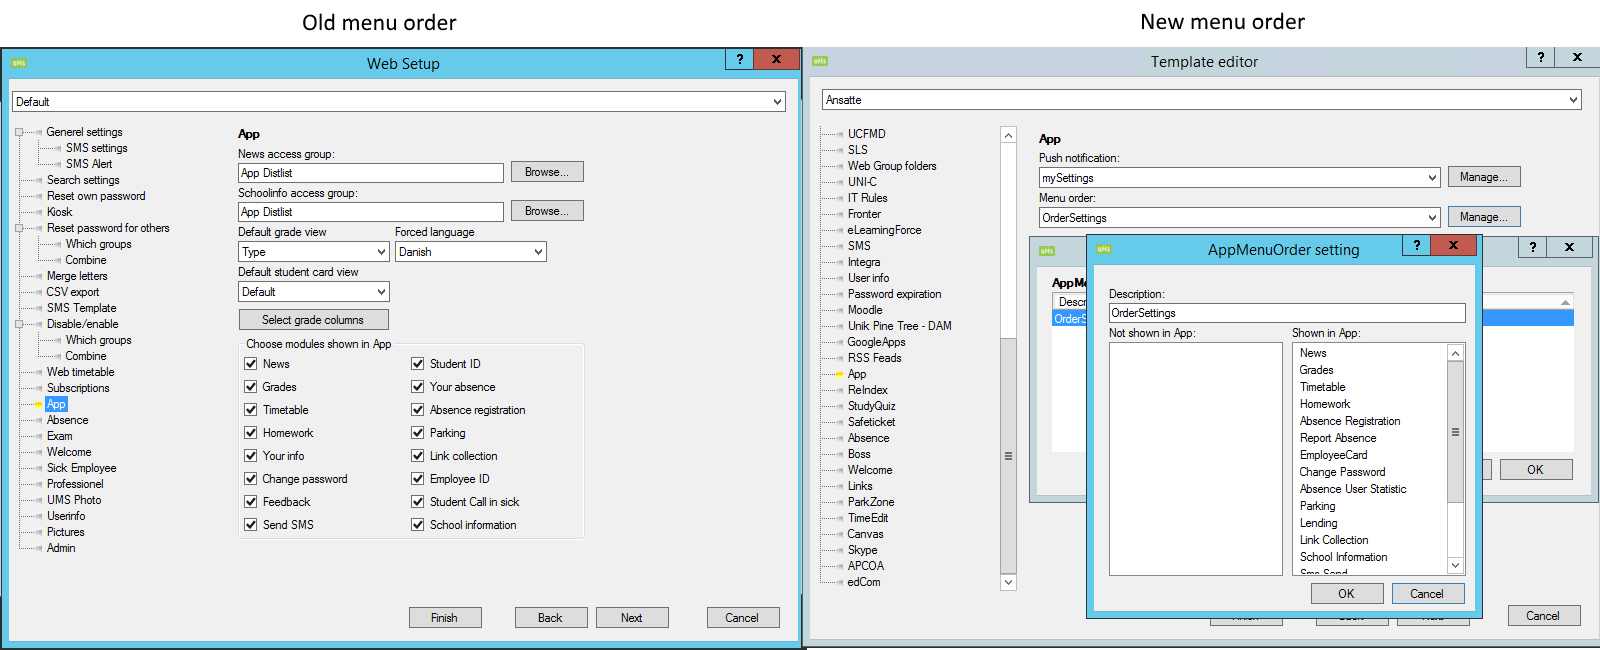Open the Forced language Danish dropdown
This screenshot has width=1600, height=650.
[538, 252]
